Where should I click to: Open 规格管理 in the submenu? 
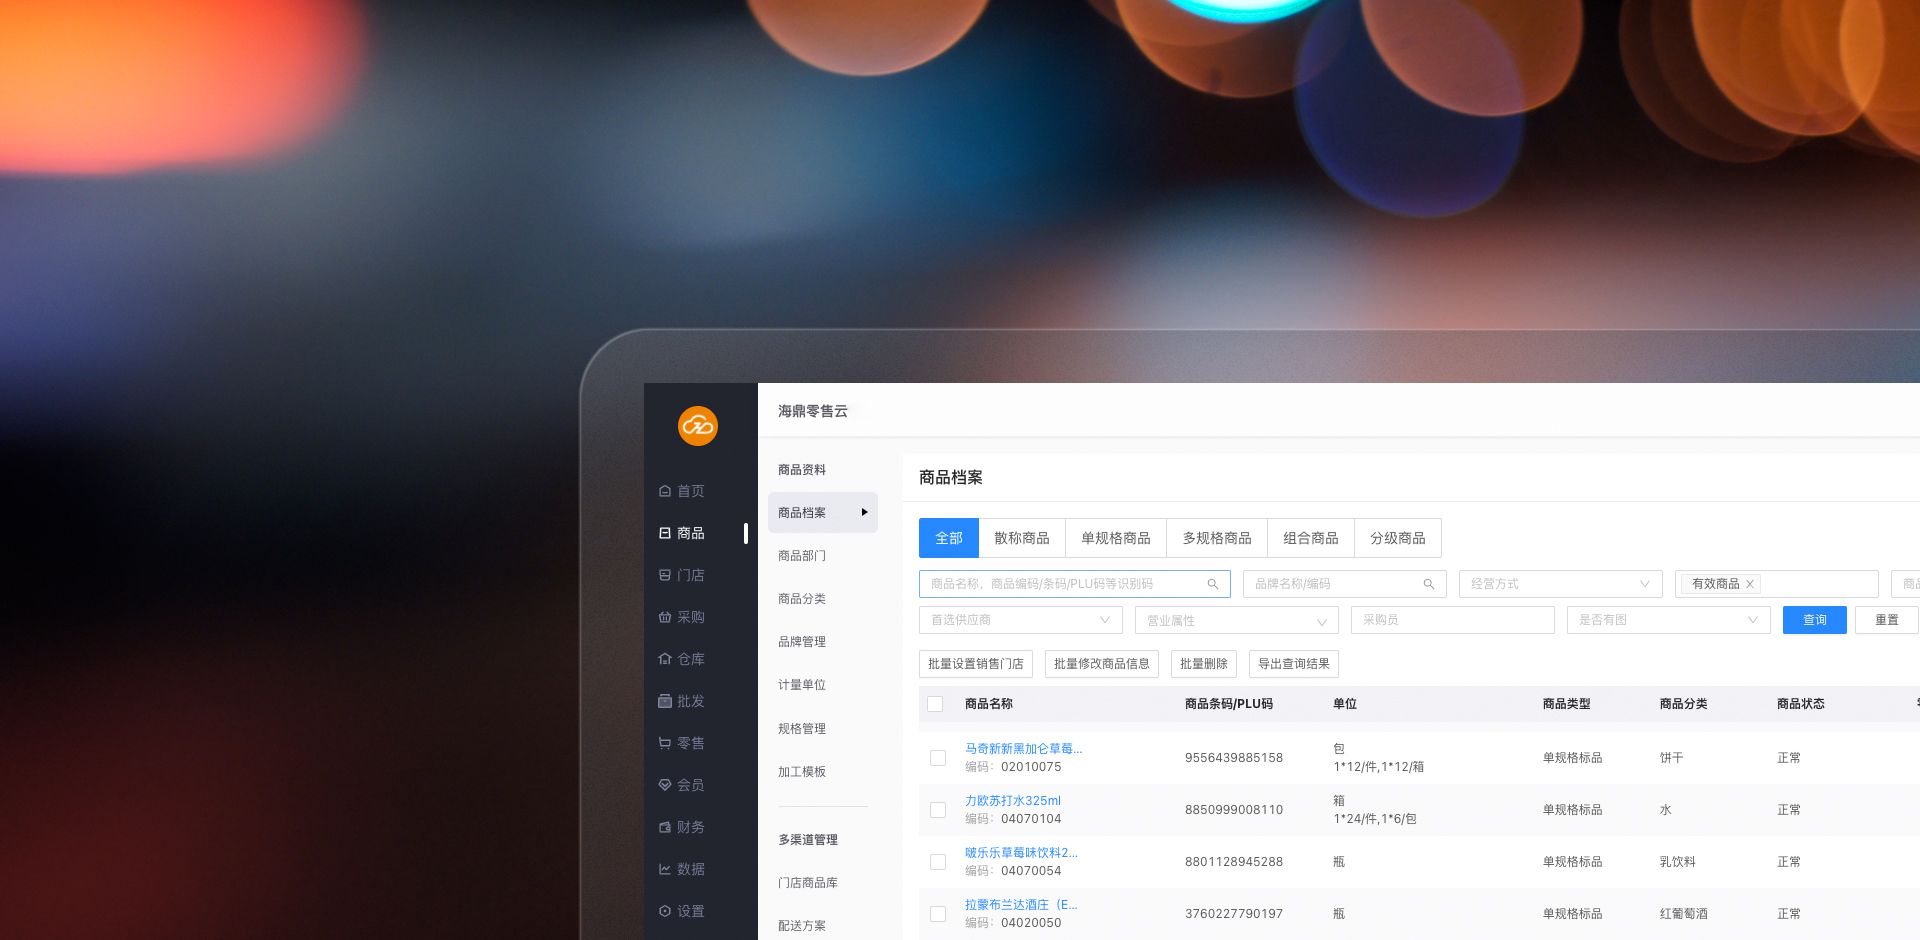click(802, 729)
